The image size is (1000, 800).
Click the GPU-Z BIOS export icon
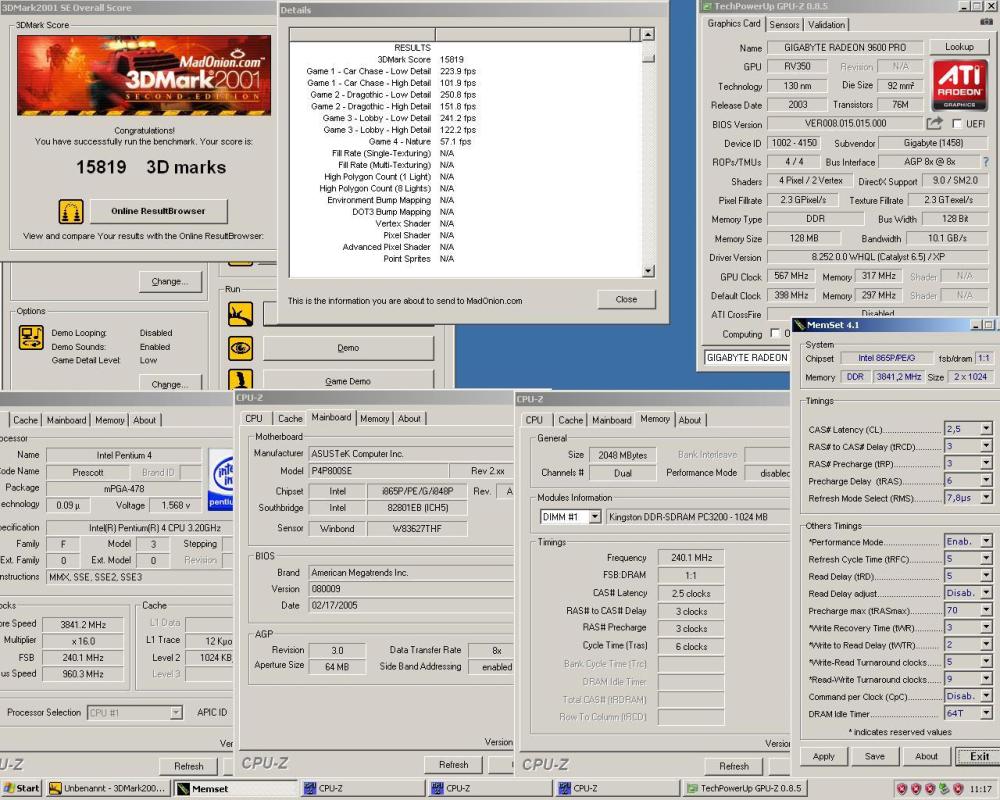coord(935,124)
